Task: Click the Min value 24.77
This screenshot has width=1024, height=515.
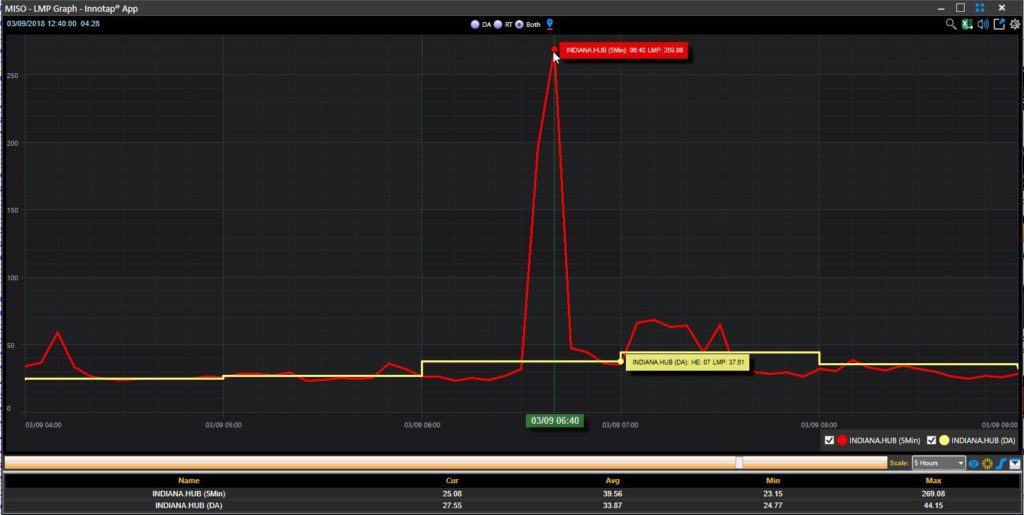Action: click(773, 505)
